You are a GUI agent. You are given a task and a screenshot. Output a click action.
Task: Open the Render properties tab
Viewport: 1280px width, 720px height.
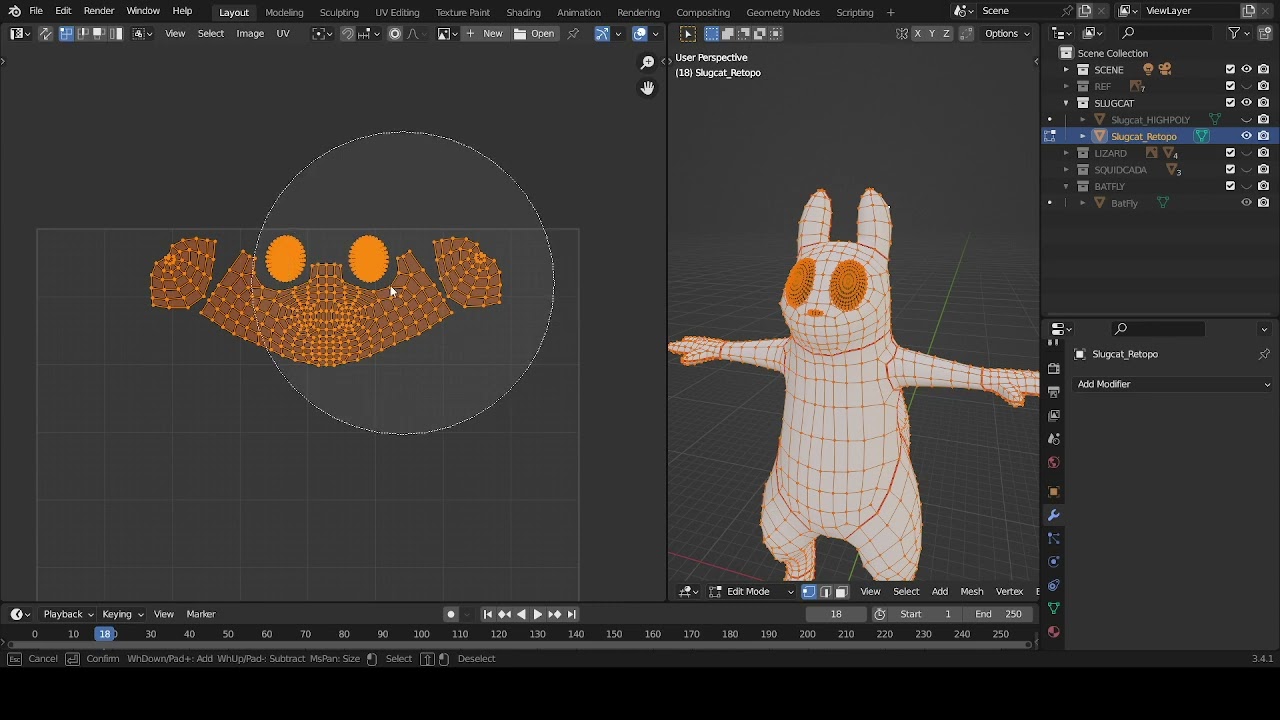click(1053, 368)
